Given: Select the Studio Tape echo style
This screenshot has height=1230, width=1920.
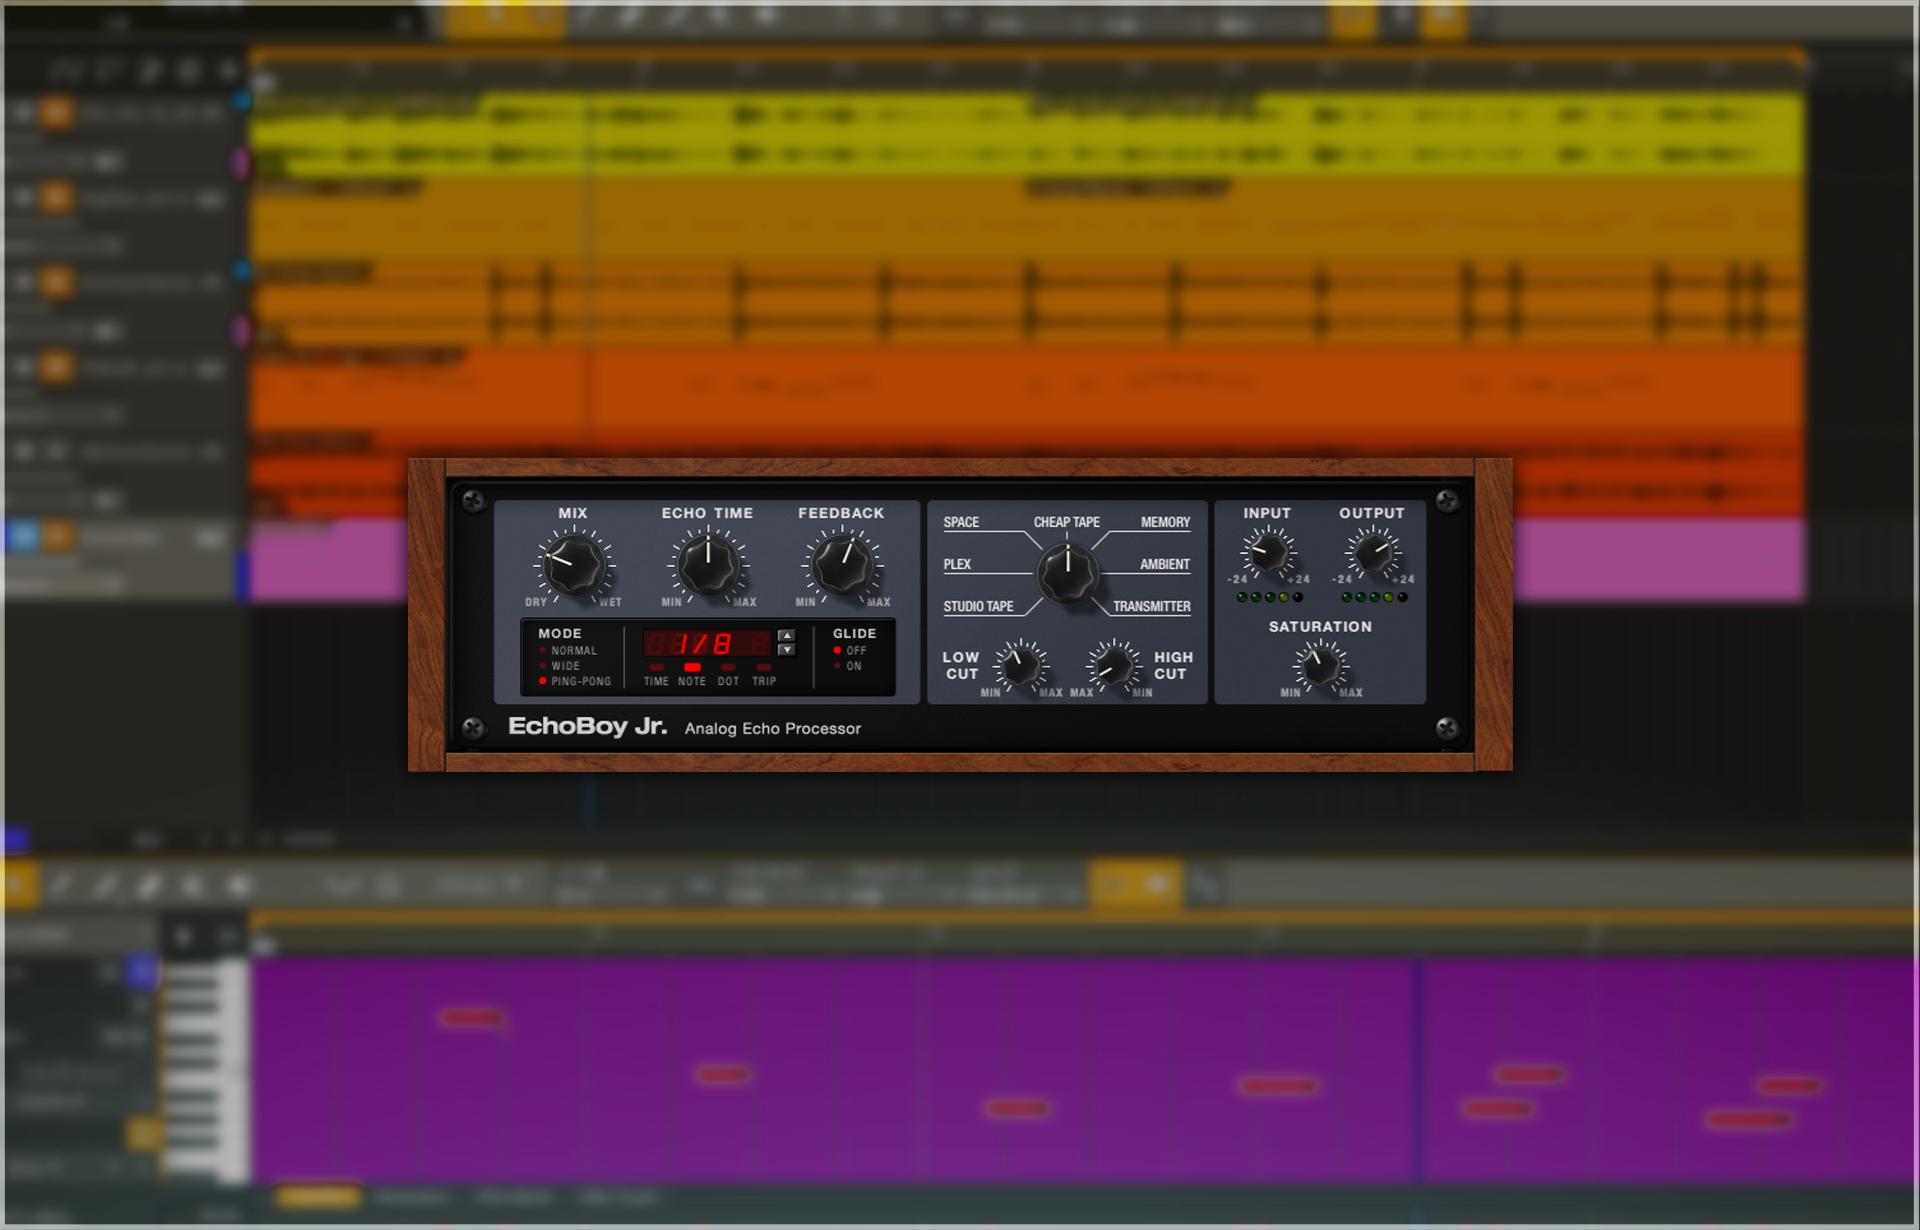Looking at the screenshot, I should 978,606.
